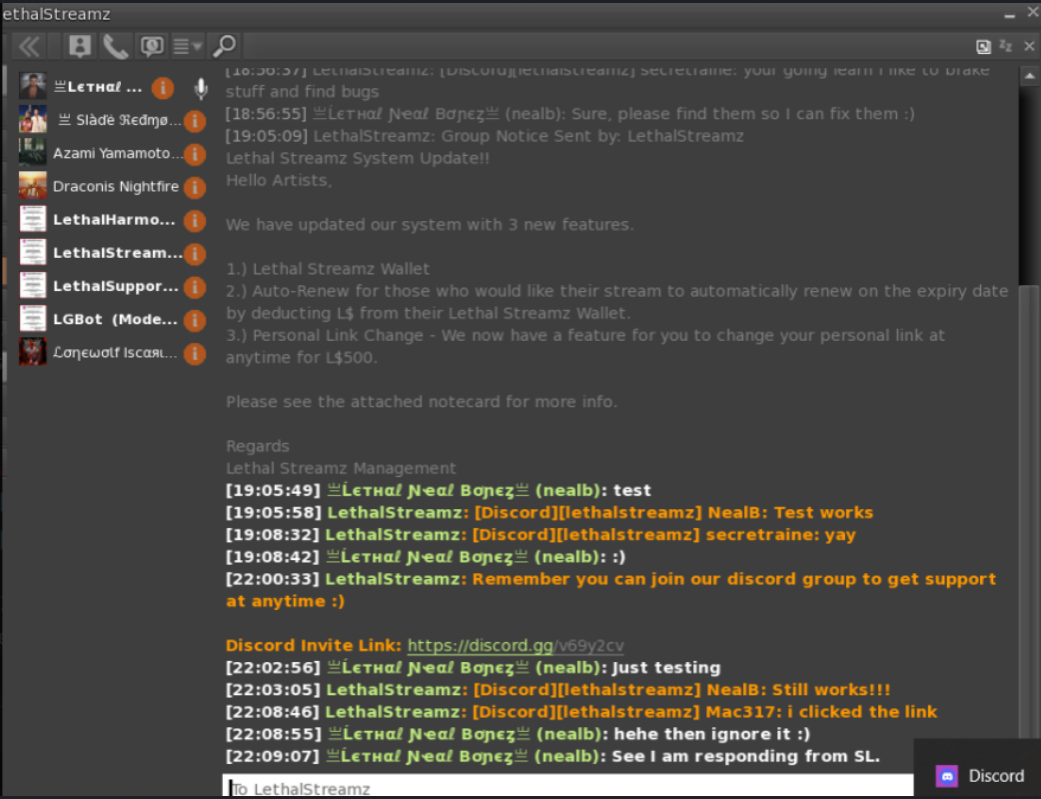The height and width of the screenshot is (799, 1041).
Task: Toggle microphone for Lethal Neal participant
Action: tap(200, 88)
